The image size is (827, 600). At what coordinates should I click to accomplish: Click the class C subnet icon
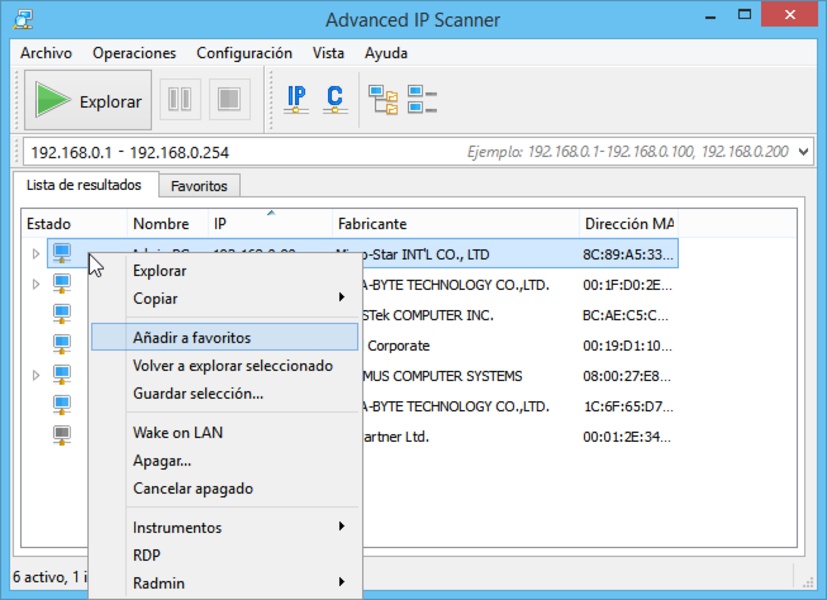point(335,99)
